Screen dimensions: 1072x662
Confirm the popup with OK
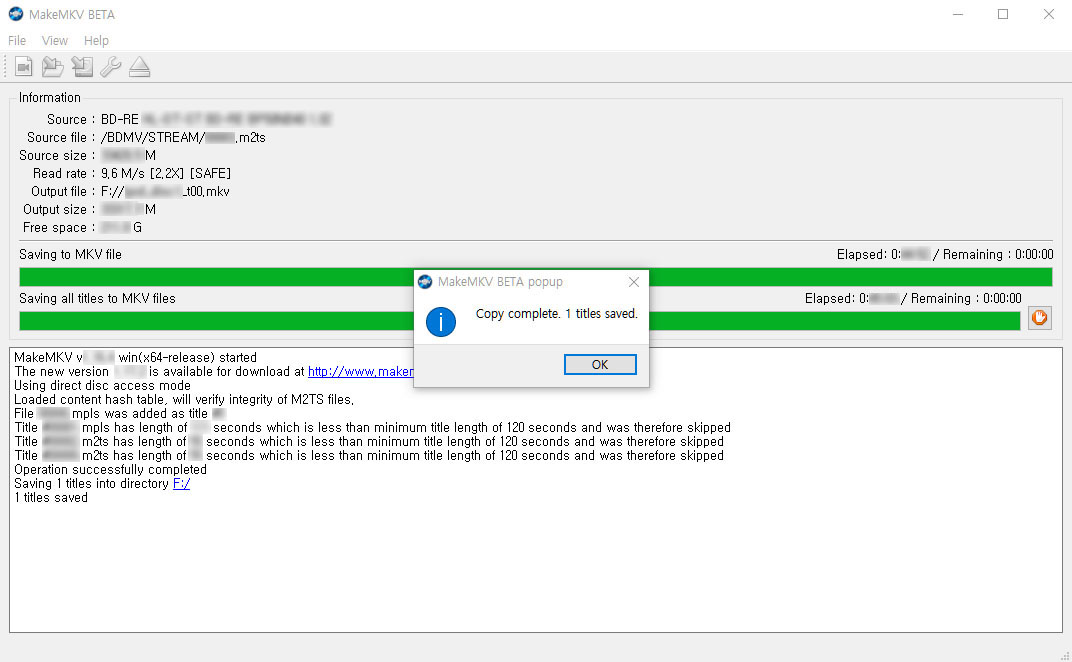600,365
